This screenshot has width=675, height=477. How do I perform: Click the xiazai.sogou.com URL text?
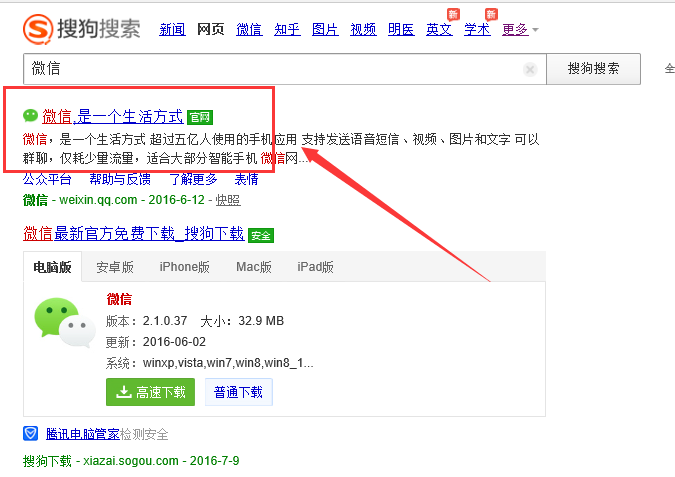coord(131,461)
